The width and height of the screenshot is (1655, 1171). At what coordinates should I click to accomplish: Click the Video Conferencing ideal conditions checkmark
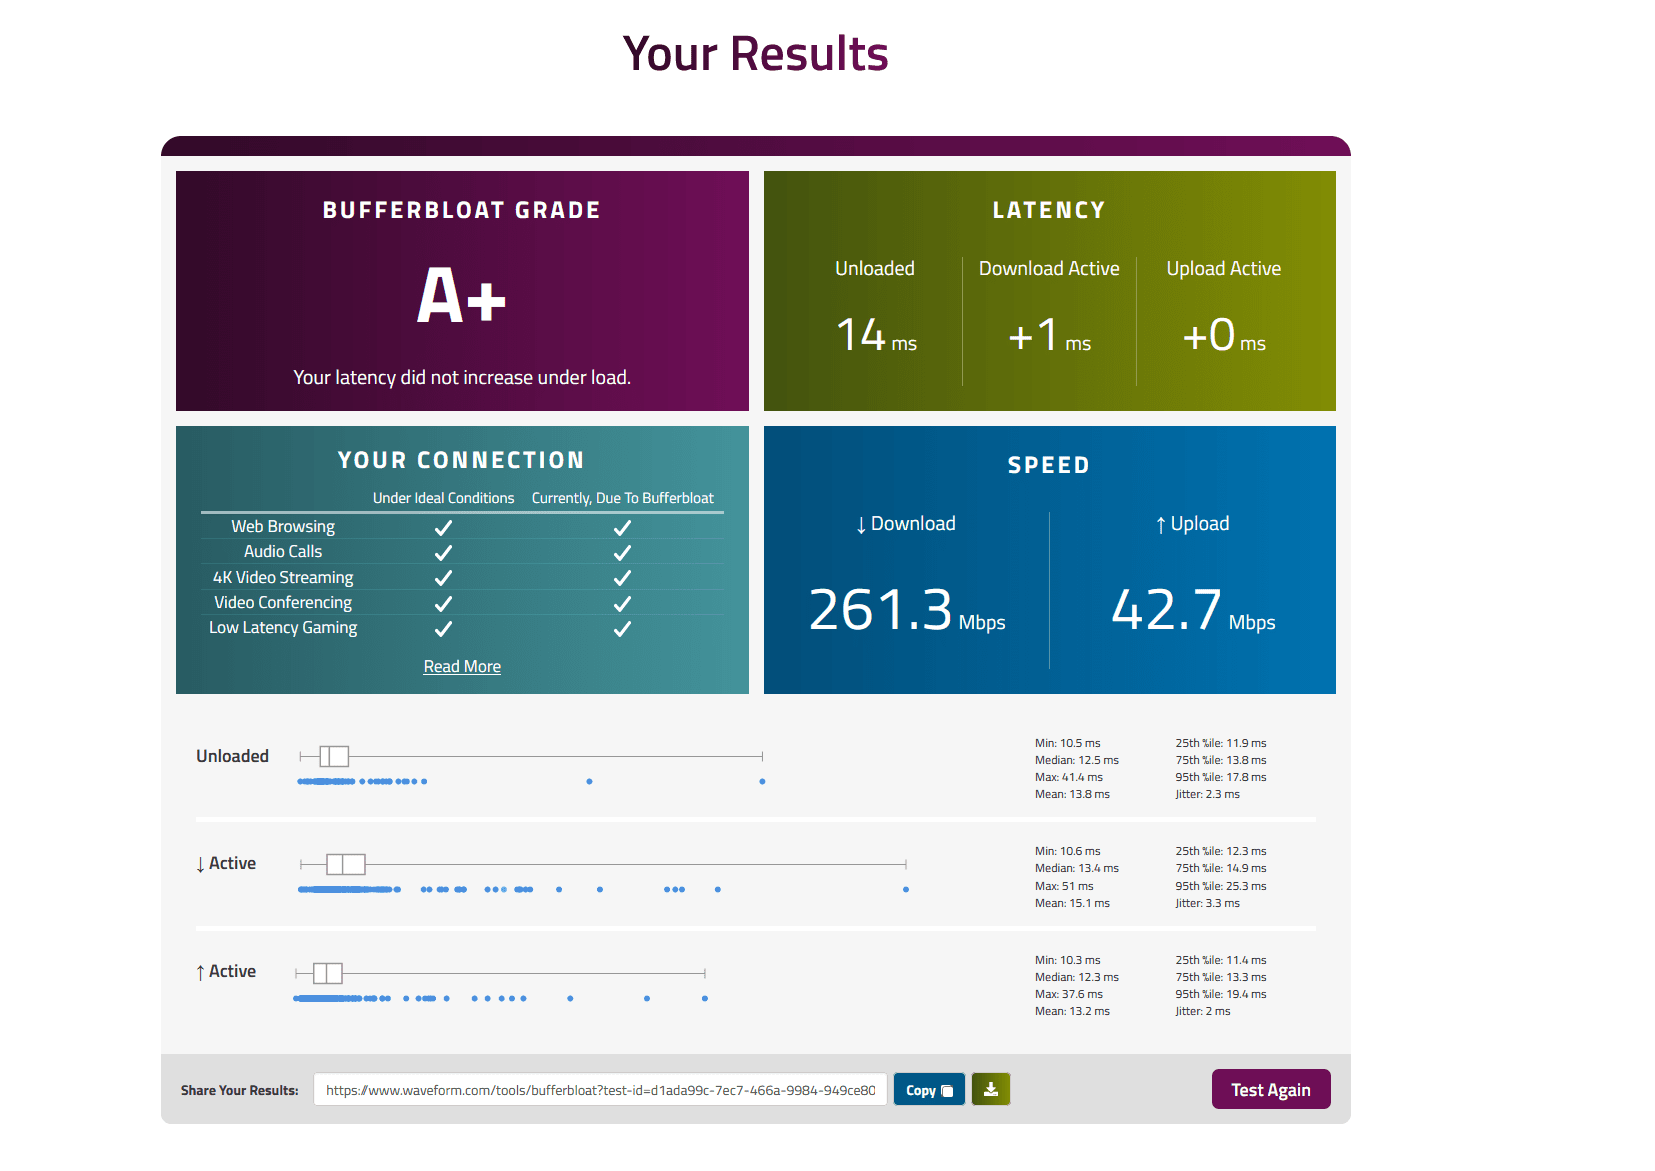click(444, 603)
